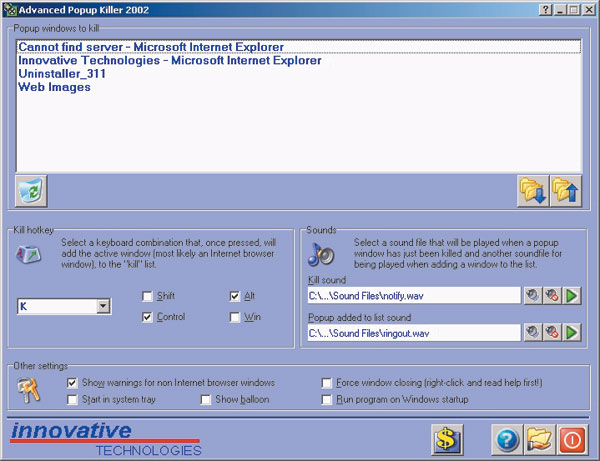Viewport: 600px width, 461px height.
Task: Enable Start in system tray
Action: coord(72,400)
